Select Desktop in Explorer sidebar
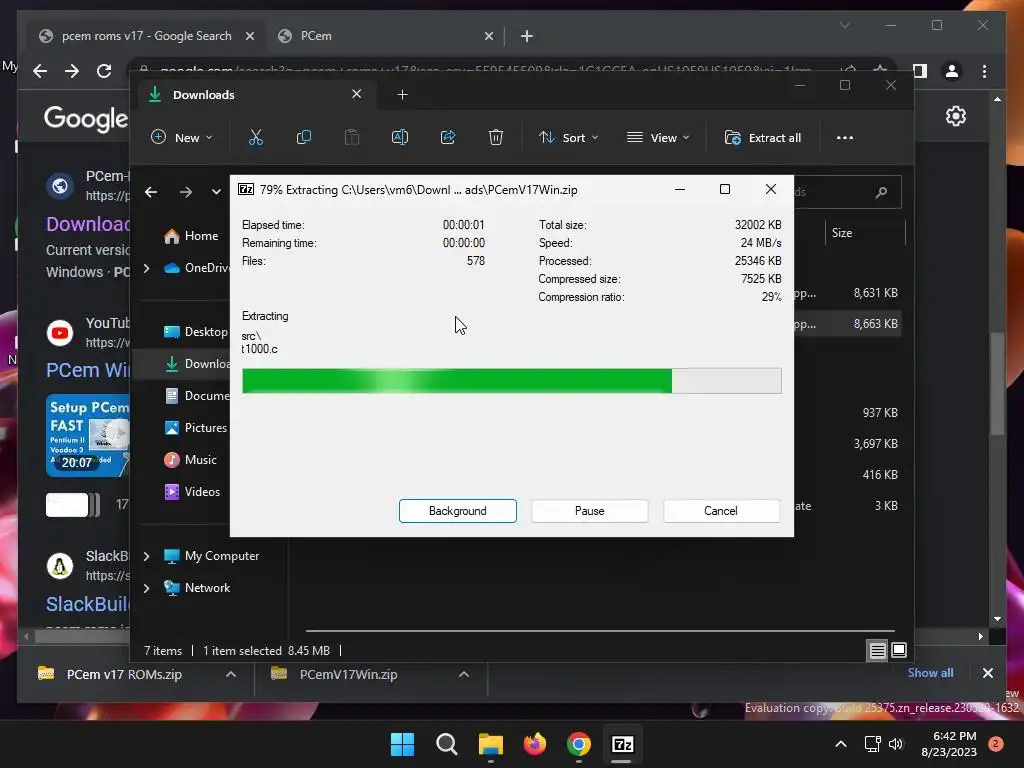The height and width of the screenshot is (768, 1024). click(x=195, y=332)
